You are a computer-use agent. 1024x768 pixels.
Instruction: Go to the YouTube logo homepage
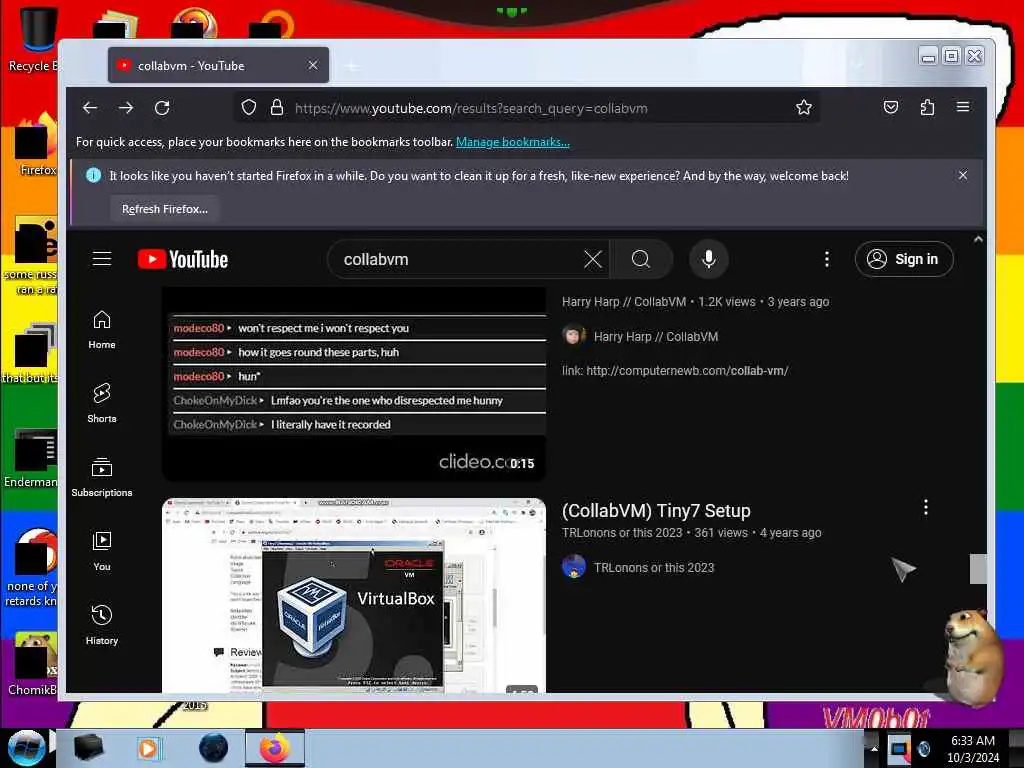(x=183, y=259)
